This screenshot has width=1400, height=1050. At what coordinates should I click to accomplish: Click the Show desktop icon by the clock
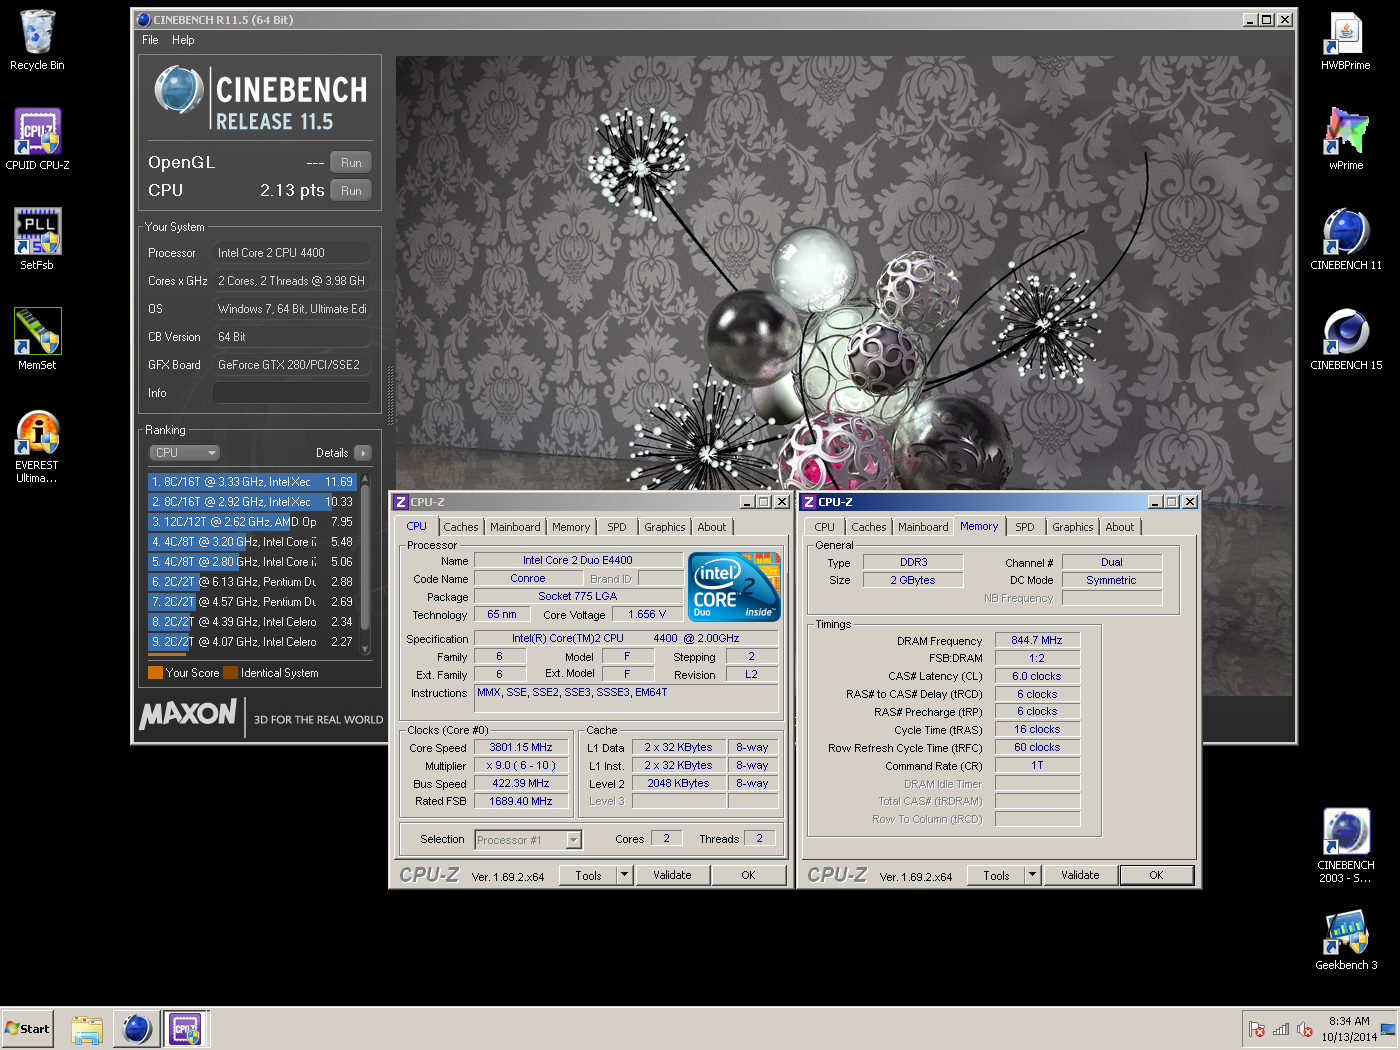(1388, 1029)
